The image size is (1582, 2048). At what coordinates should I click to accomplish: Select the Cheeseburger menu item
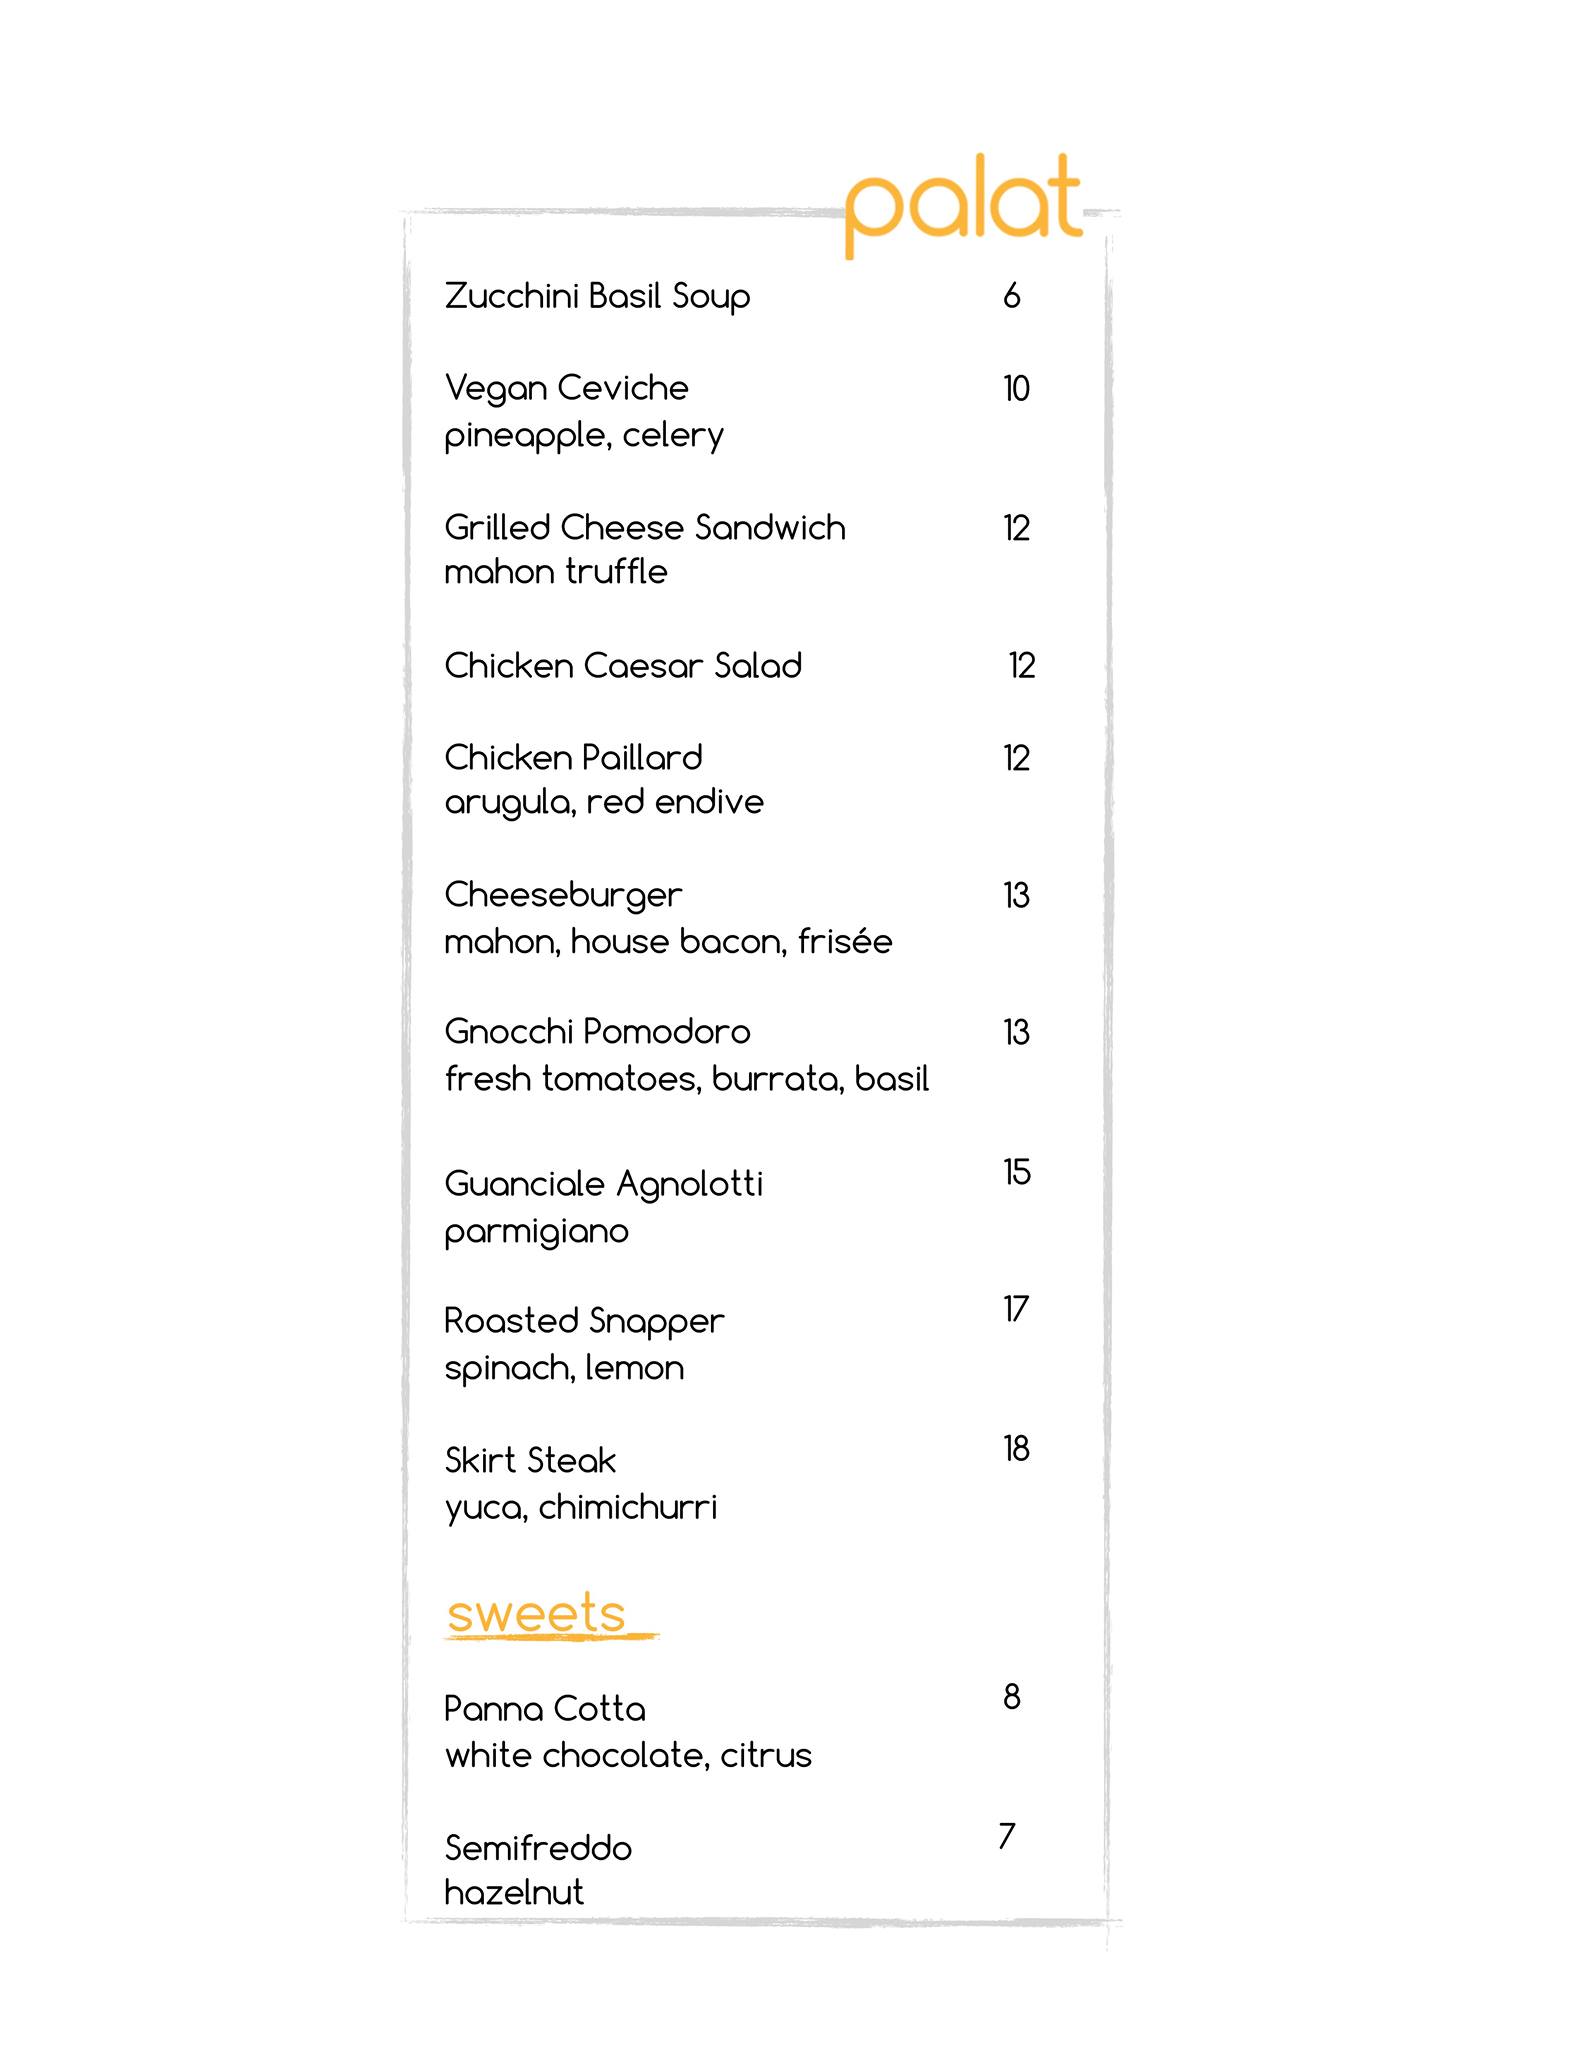point(563,895)
